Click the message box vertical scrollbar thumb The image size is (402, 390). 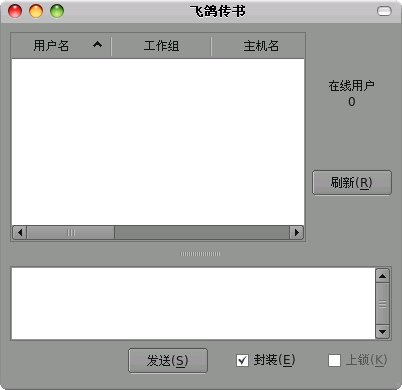[x=382, y=304]
